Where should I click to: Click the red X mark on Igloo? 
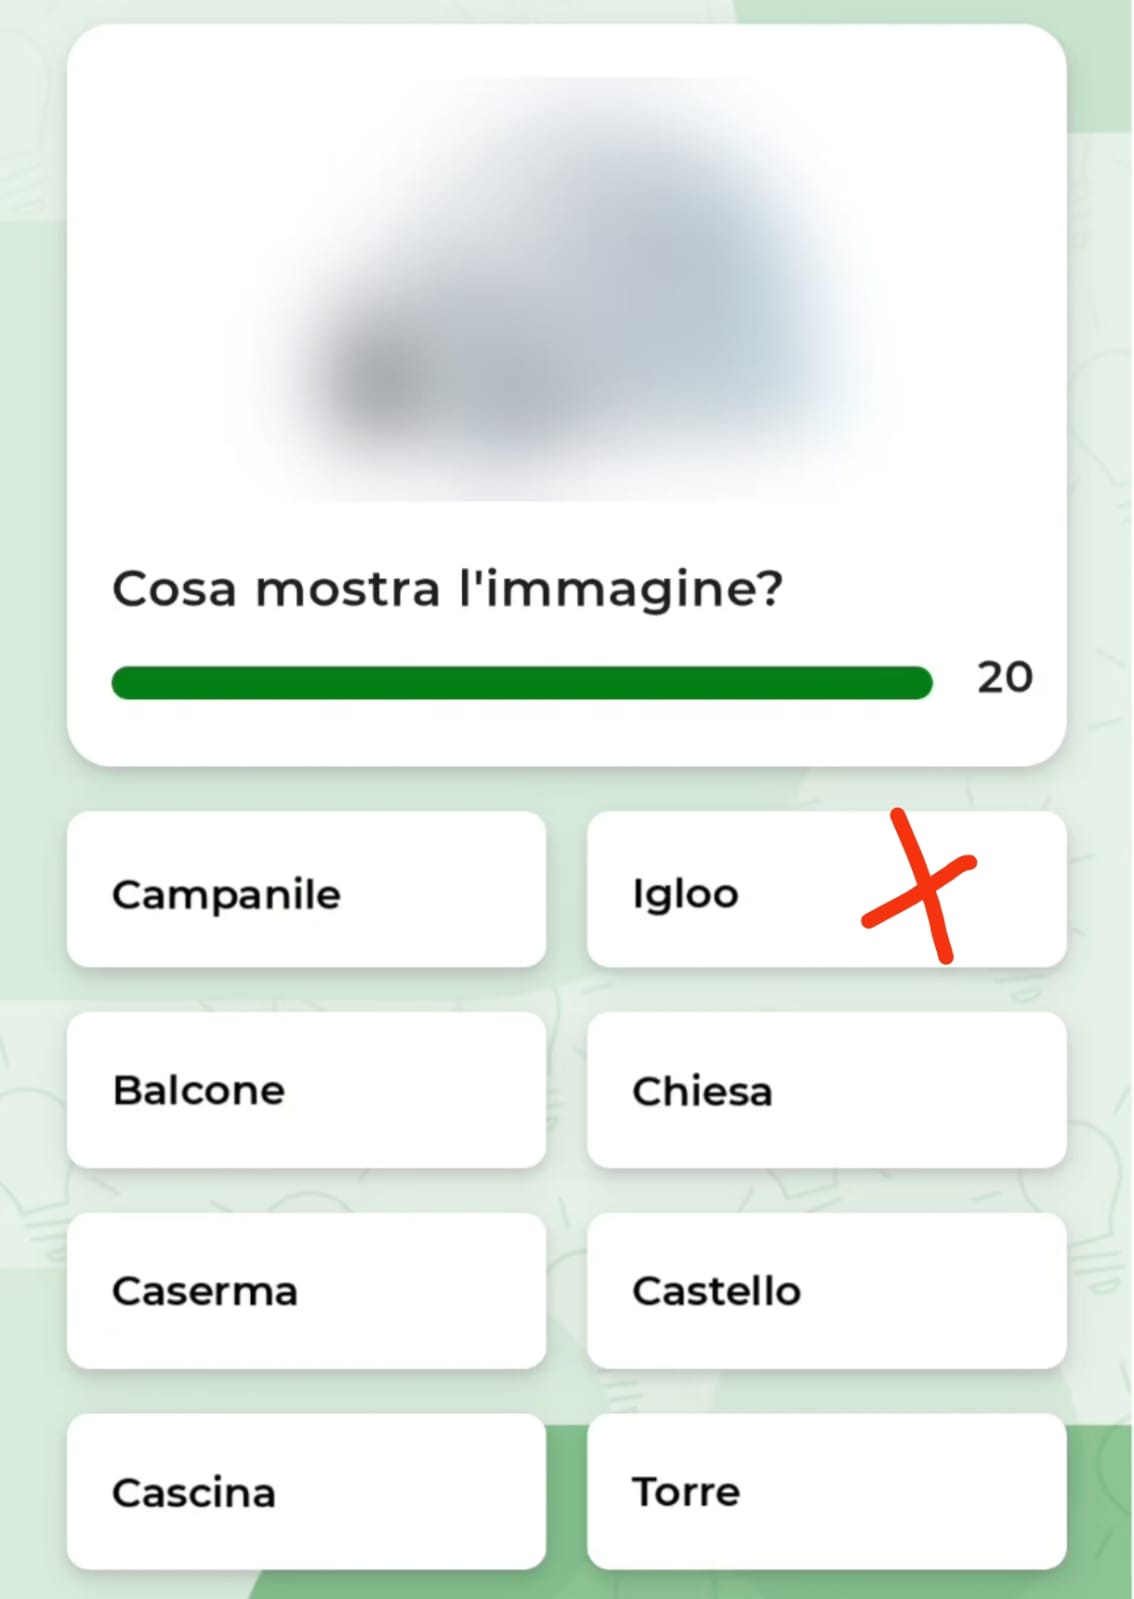pos(919,887)
